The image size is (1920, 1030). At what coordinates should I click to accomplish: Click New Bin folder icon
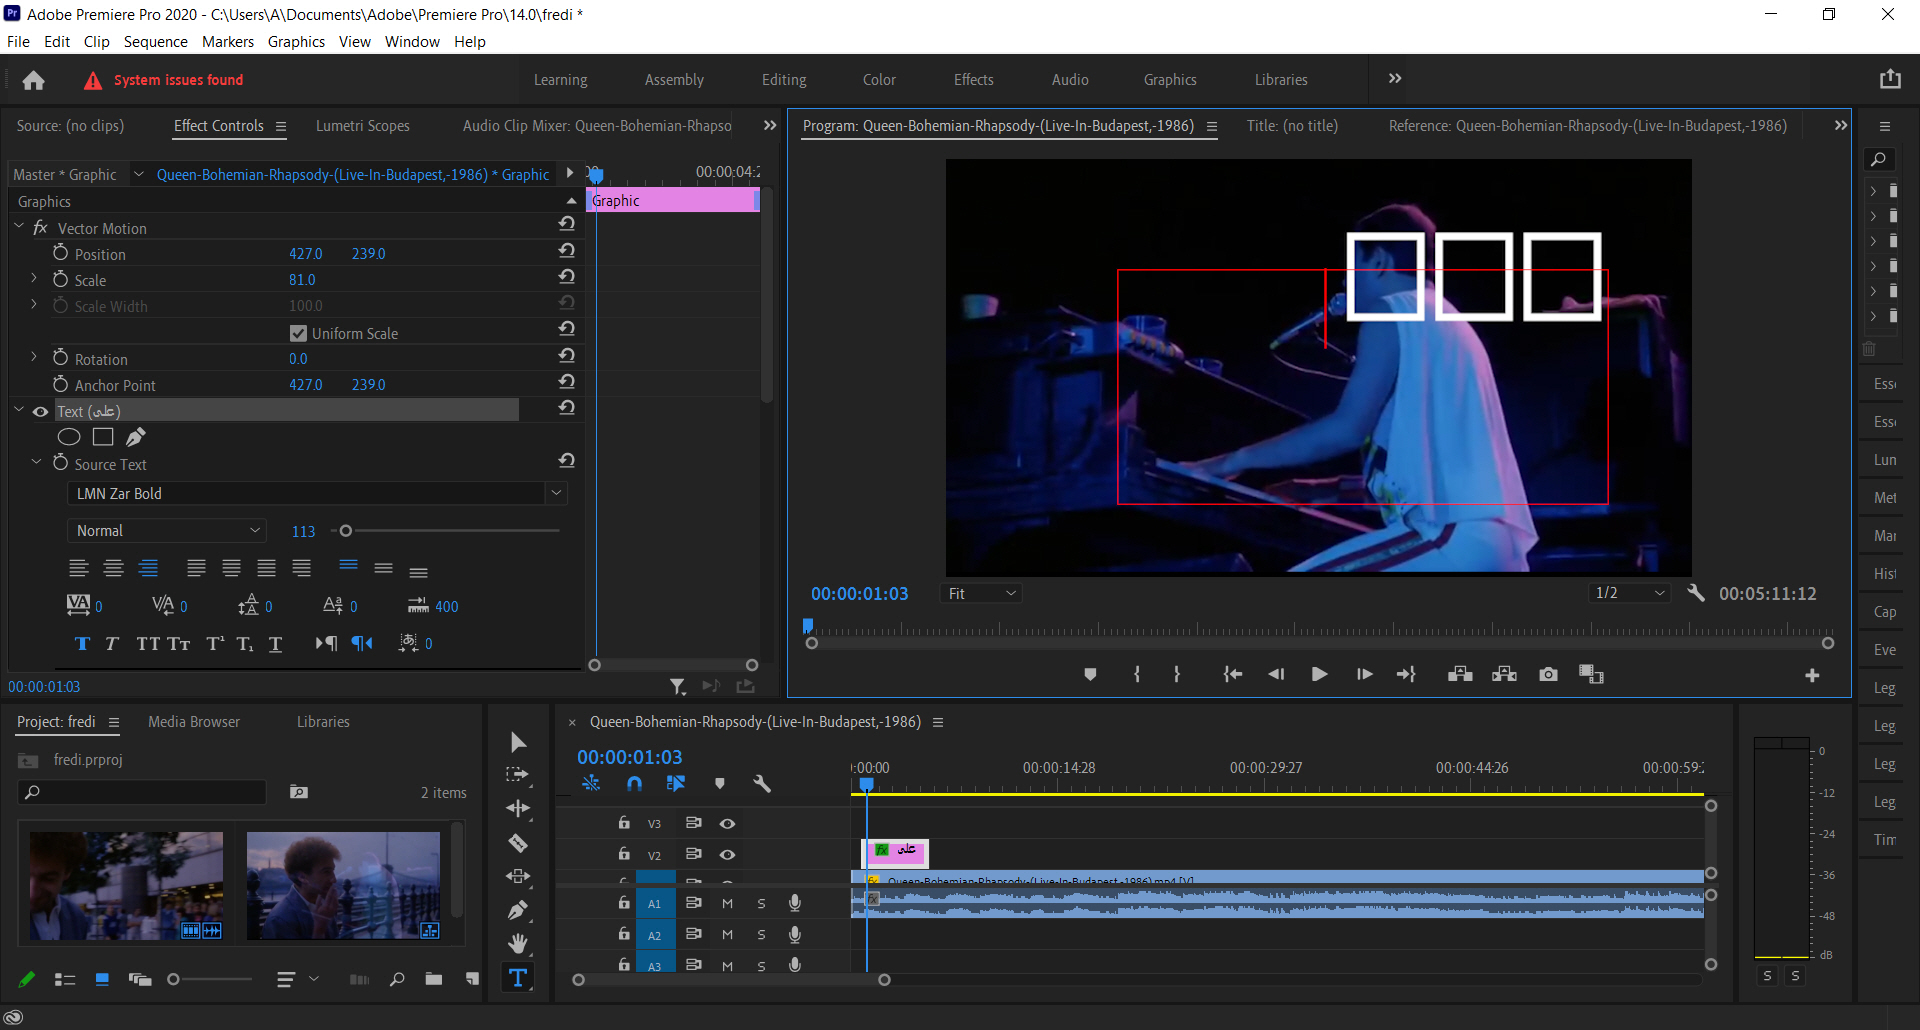[433, 979]
